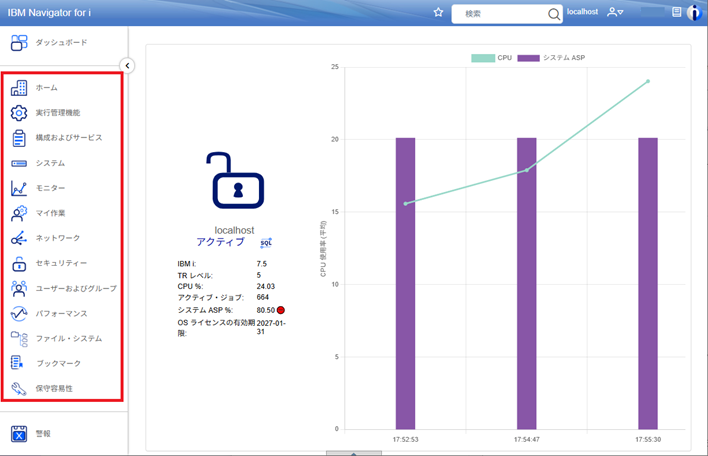Click the TR レベル label
The height and width of the screenshot is (456, 708).
pos(195,275)
